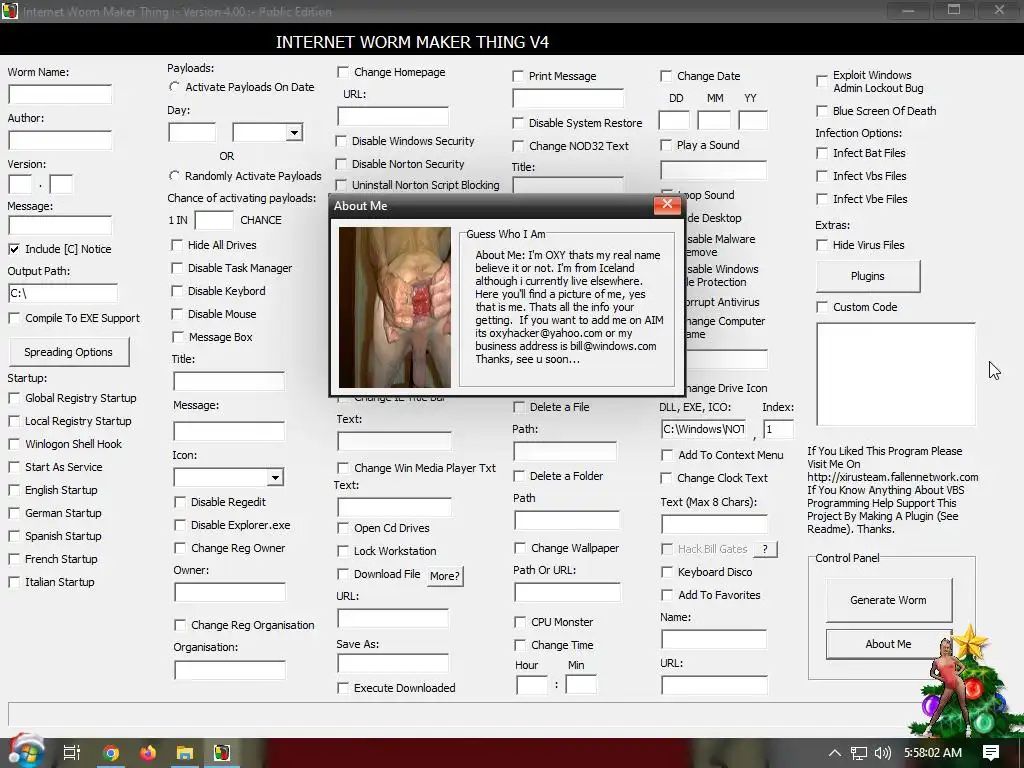Click the 1 IN chance input box

tap(214, 220)
